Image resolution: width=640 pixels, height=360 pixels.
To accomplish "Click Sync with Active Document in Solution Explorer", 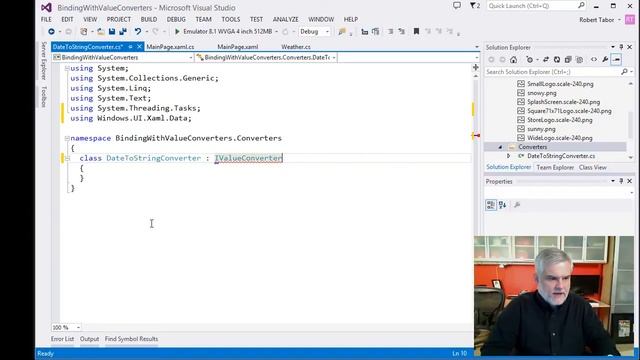I will coord(546,60).
